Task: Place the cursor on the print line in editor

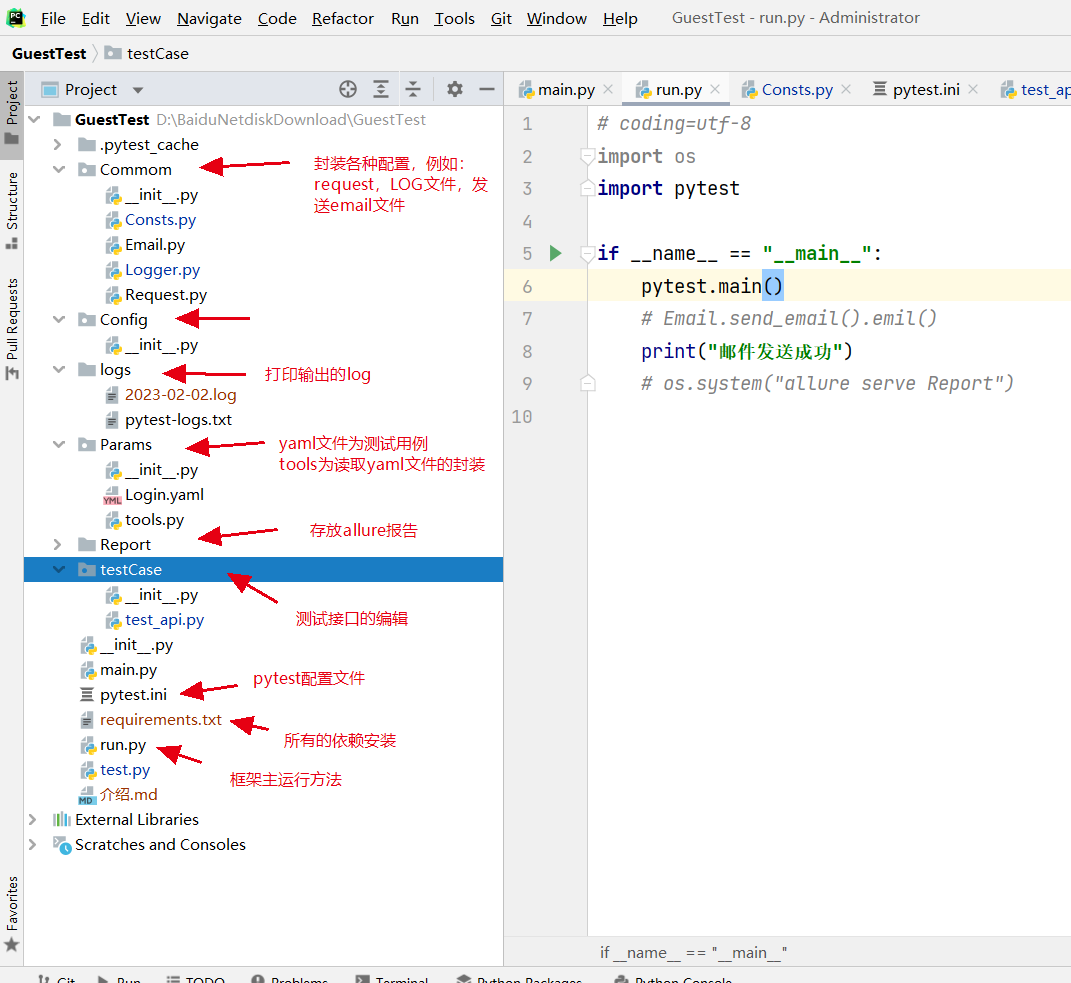Action: (x=747, y=351)
